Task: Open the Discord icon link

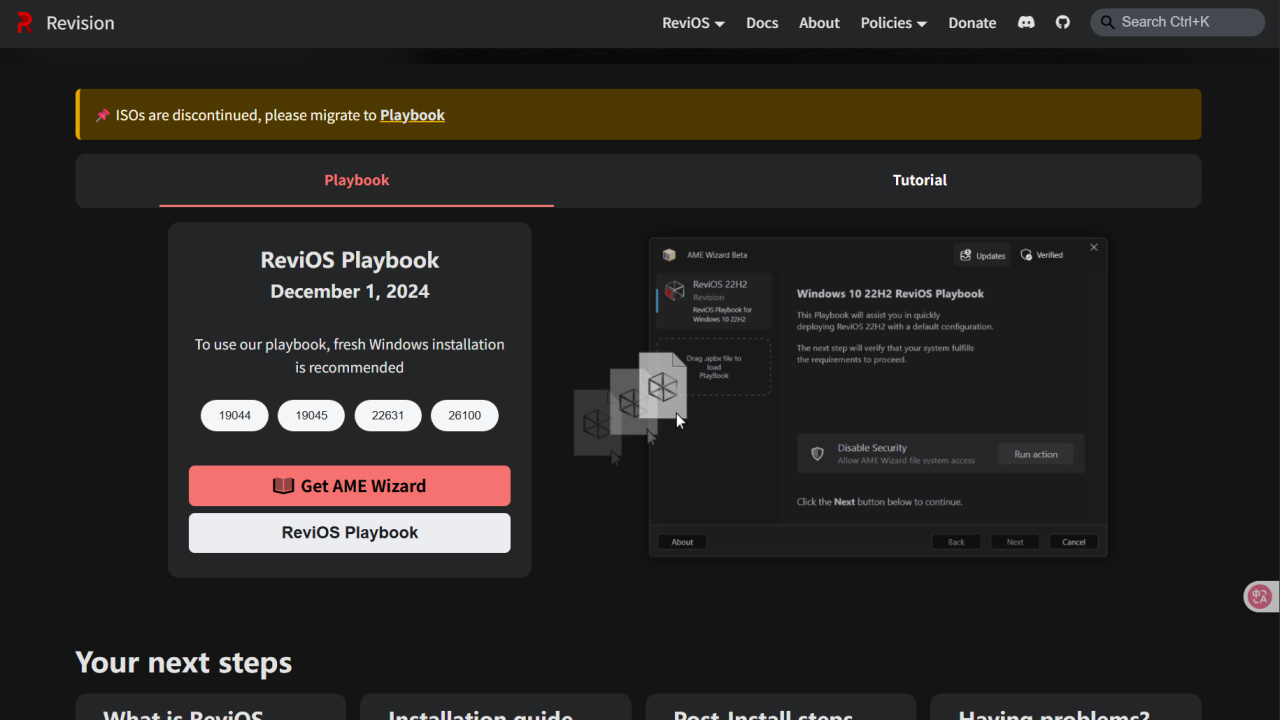Action: 1026,22
